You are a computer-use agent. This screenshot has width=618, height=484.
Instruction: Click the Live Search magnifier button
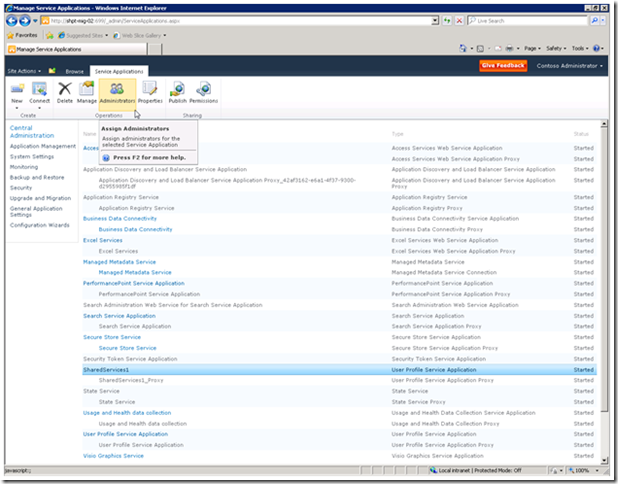[594, 20]
